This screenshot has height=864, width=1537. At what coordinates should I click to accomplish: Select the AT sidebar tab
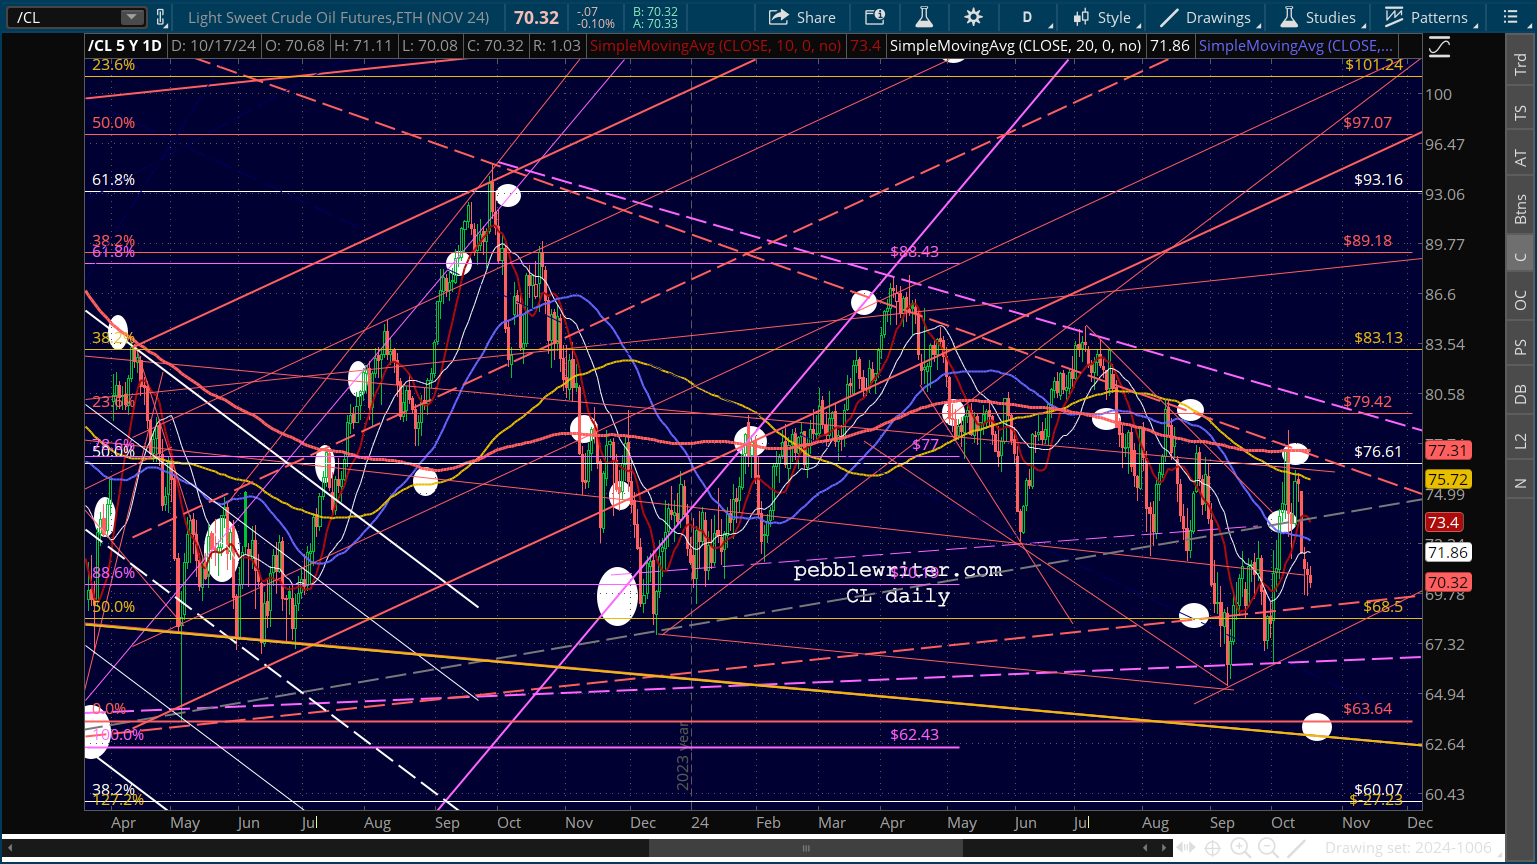[x=1520, y=158]
